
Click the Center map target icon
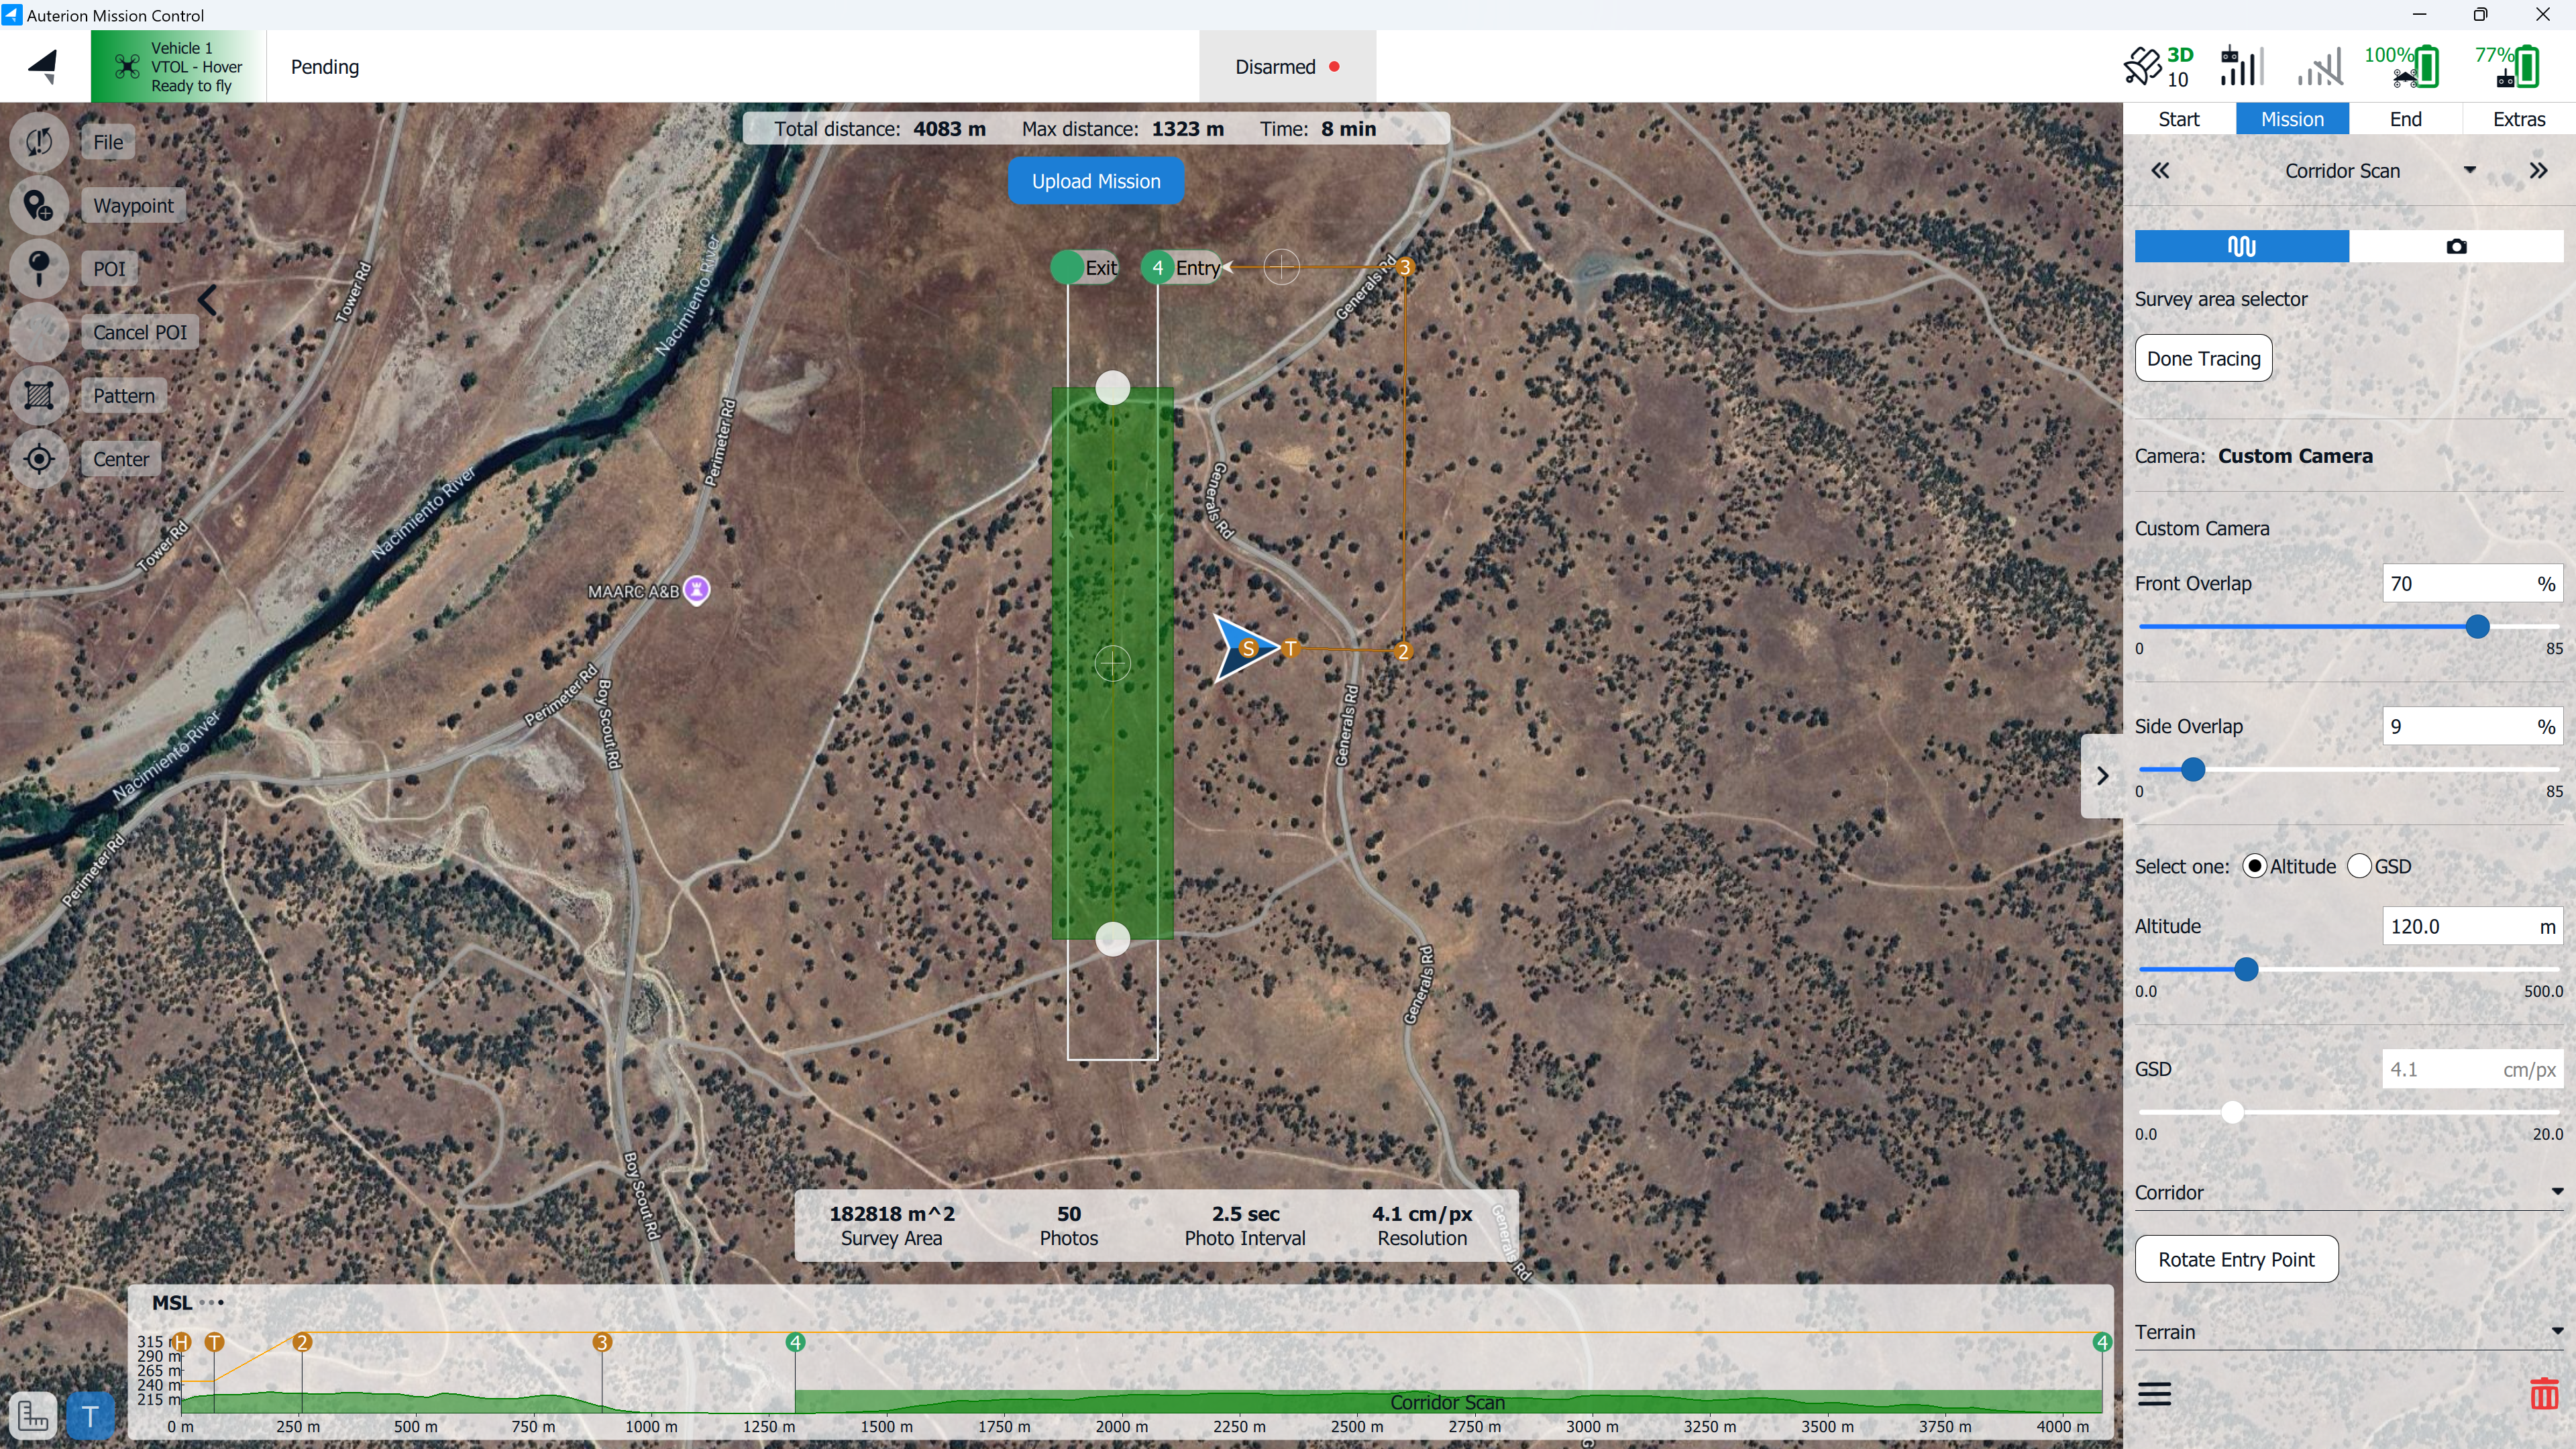pos(38,459)
